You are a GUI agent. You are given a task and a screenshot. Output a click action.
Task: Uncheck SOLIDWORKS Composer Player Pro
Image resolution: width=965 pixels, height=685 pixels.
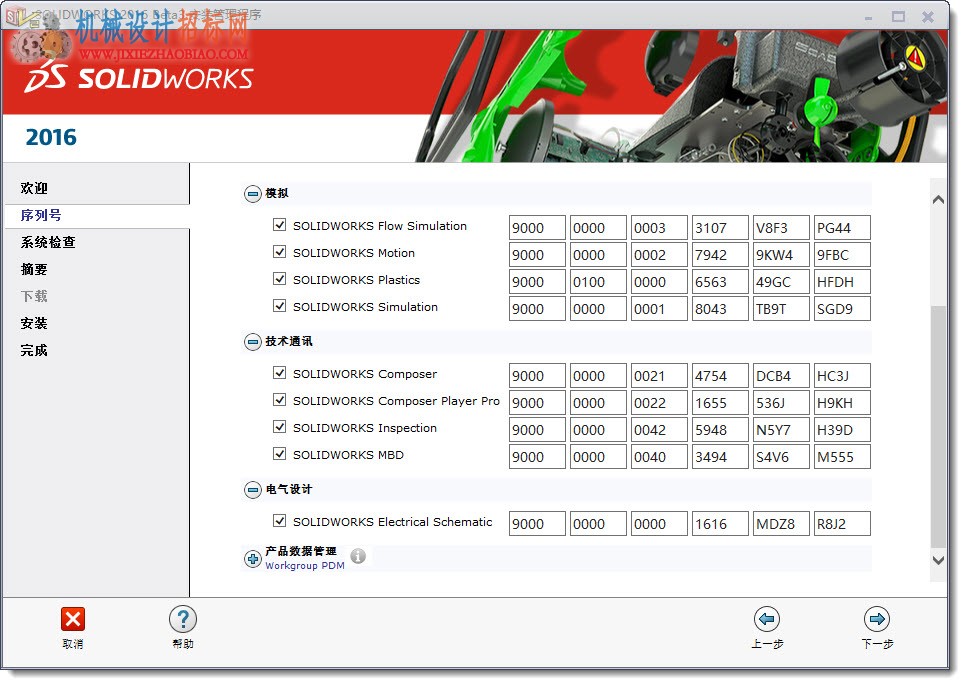[x=279, y=400]
